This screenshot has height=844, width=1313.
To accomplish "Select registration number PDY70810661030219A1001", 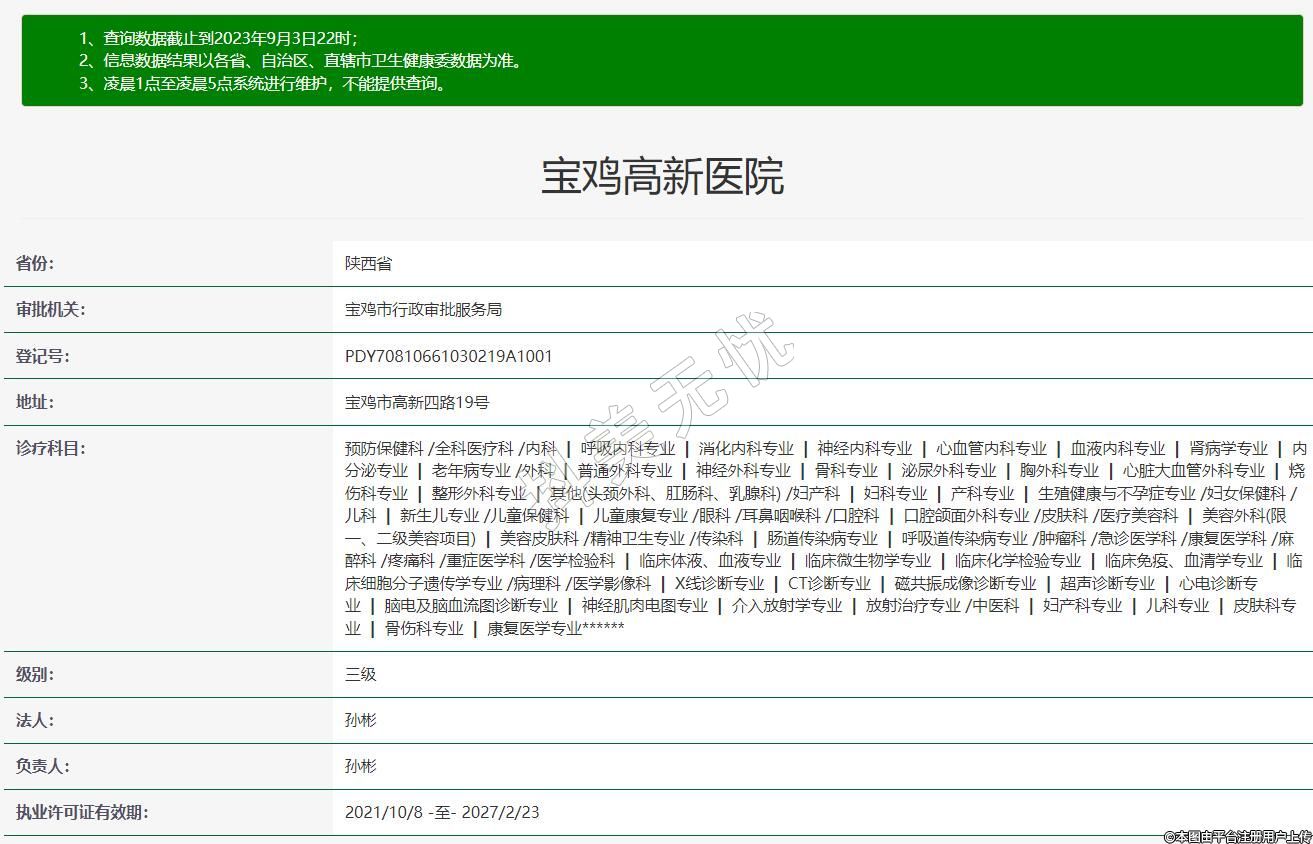I will [x=448, y=356].
